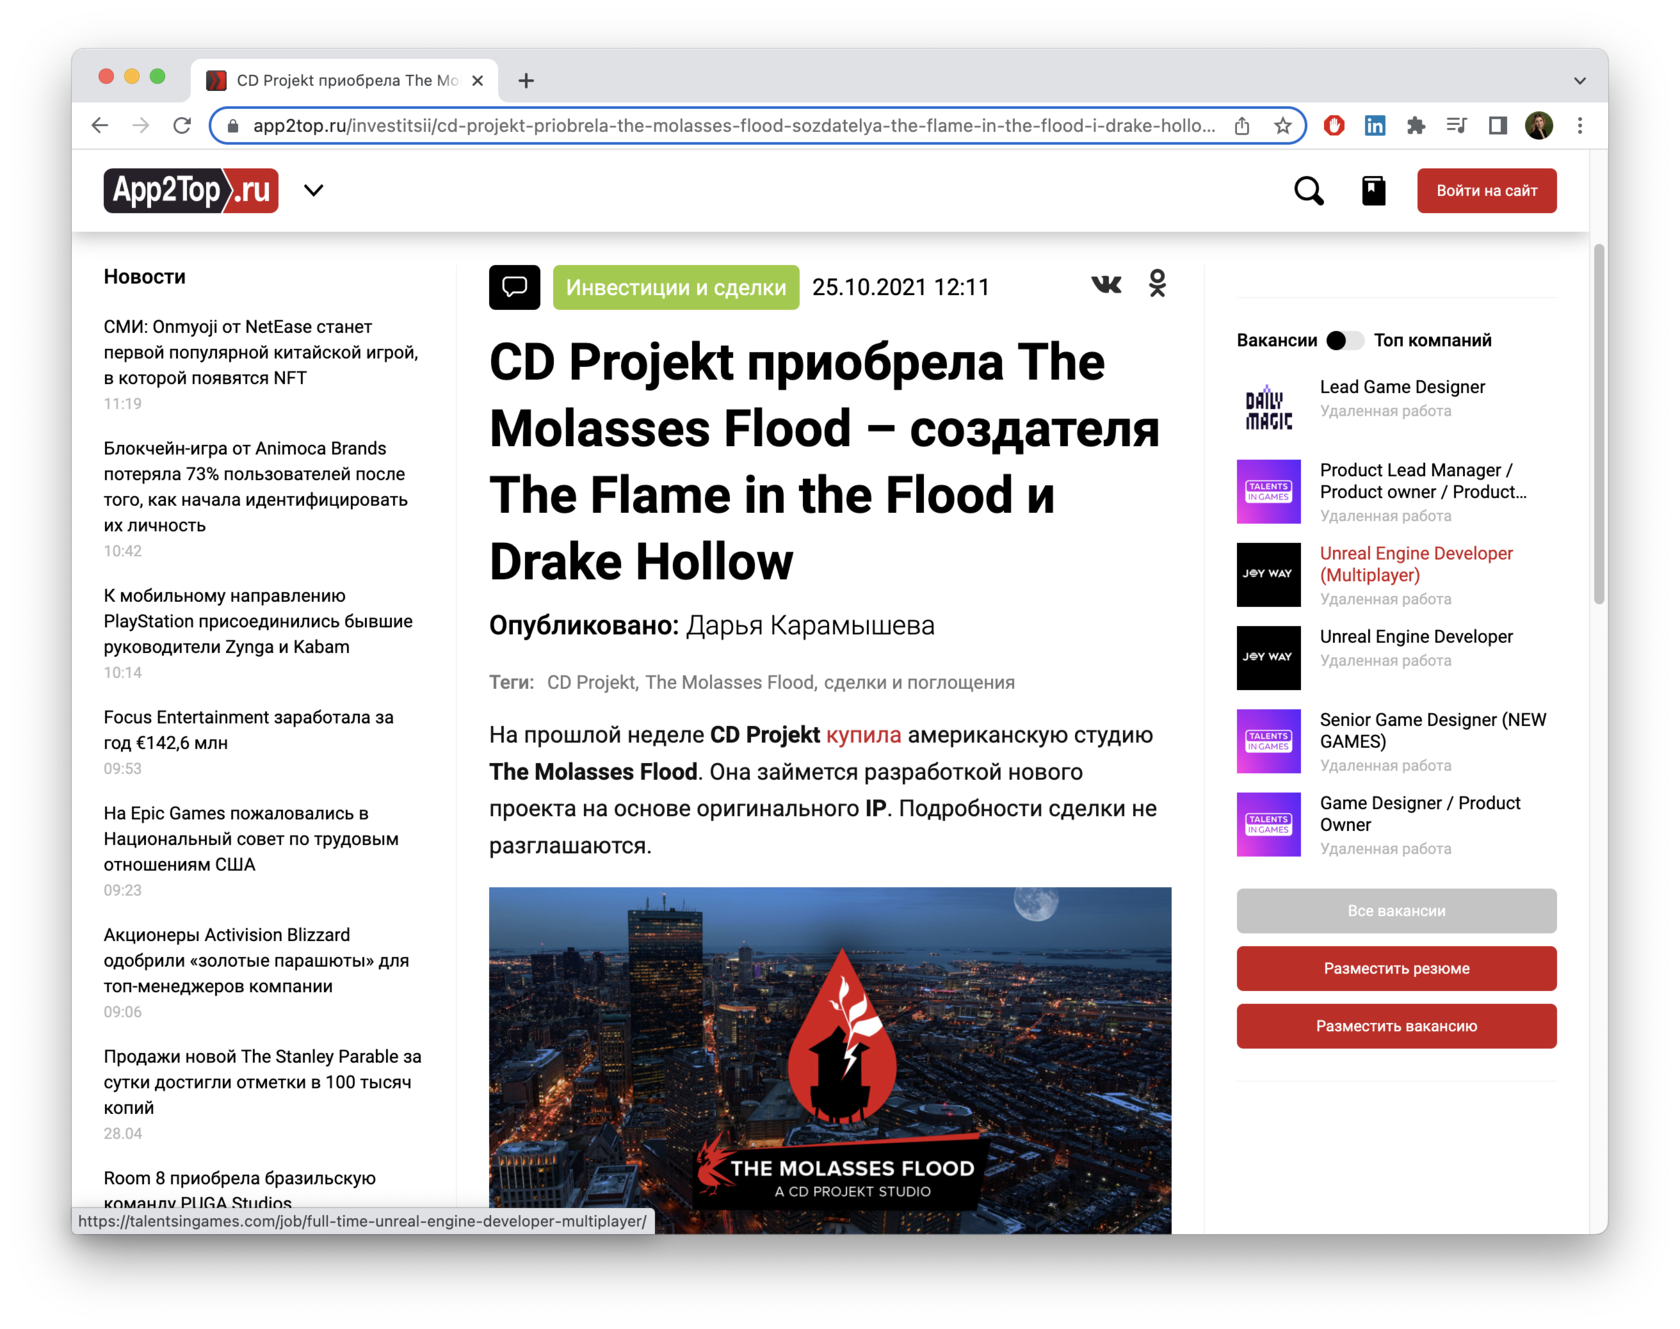Screen dimensions: 1680x1329
Task: Click the Войти на сайт button
Action: click(x=1486, y=191)
